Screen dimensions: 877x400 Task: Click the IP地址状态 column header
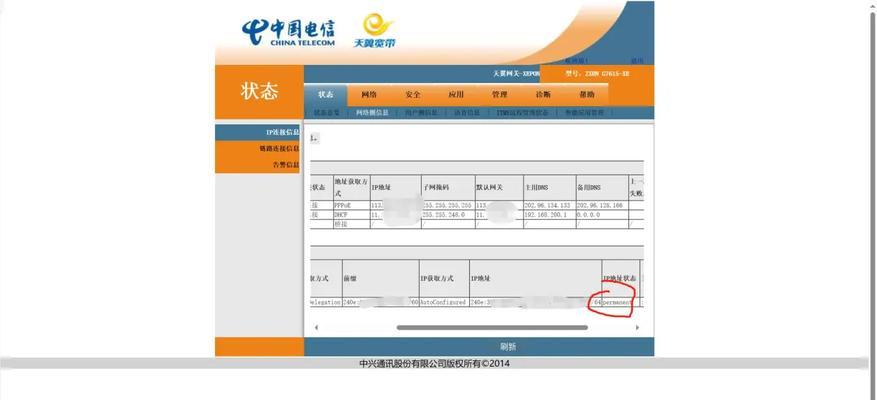(620, 278)
